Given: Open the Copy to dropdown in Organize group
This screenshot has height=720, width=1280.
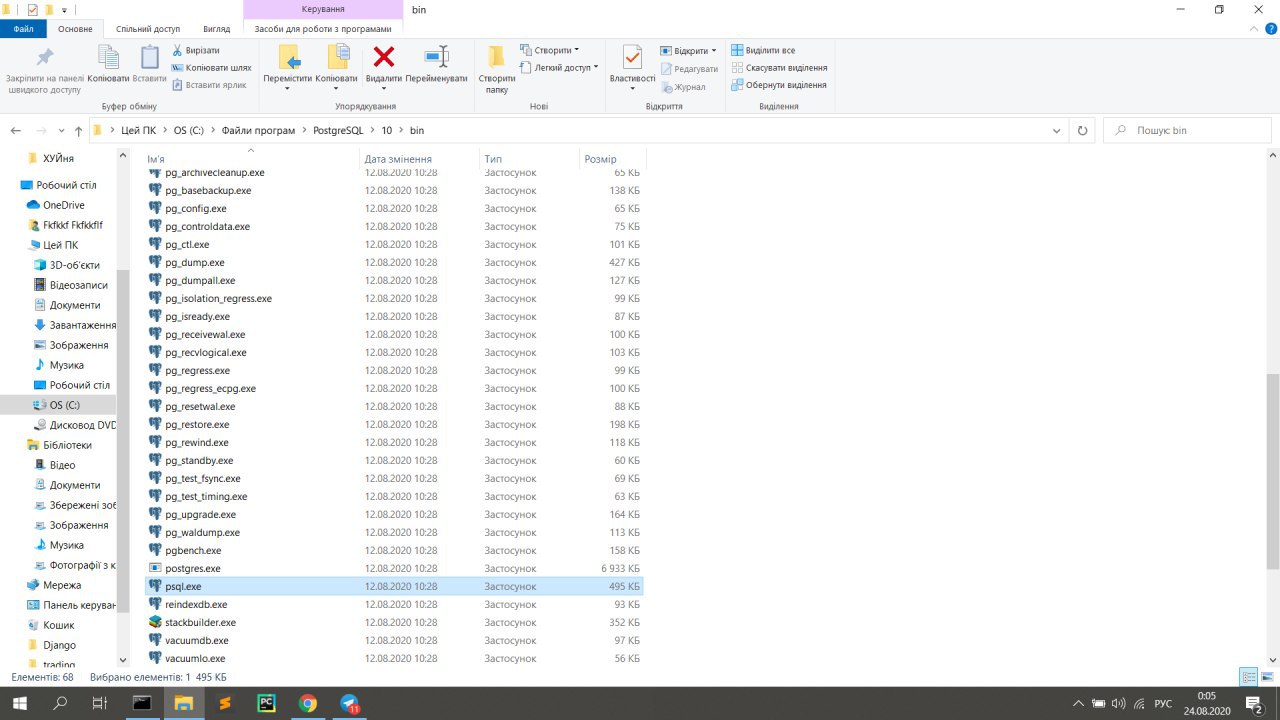Looking at the screenshot, I should click(337, 89).
